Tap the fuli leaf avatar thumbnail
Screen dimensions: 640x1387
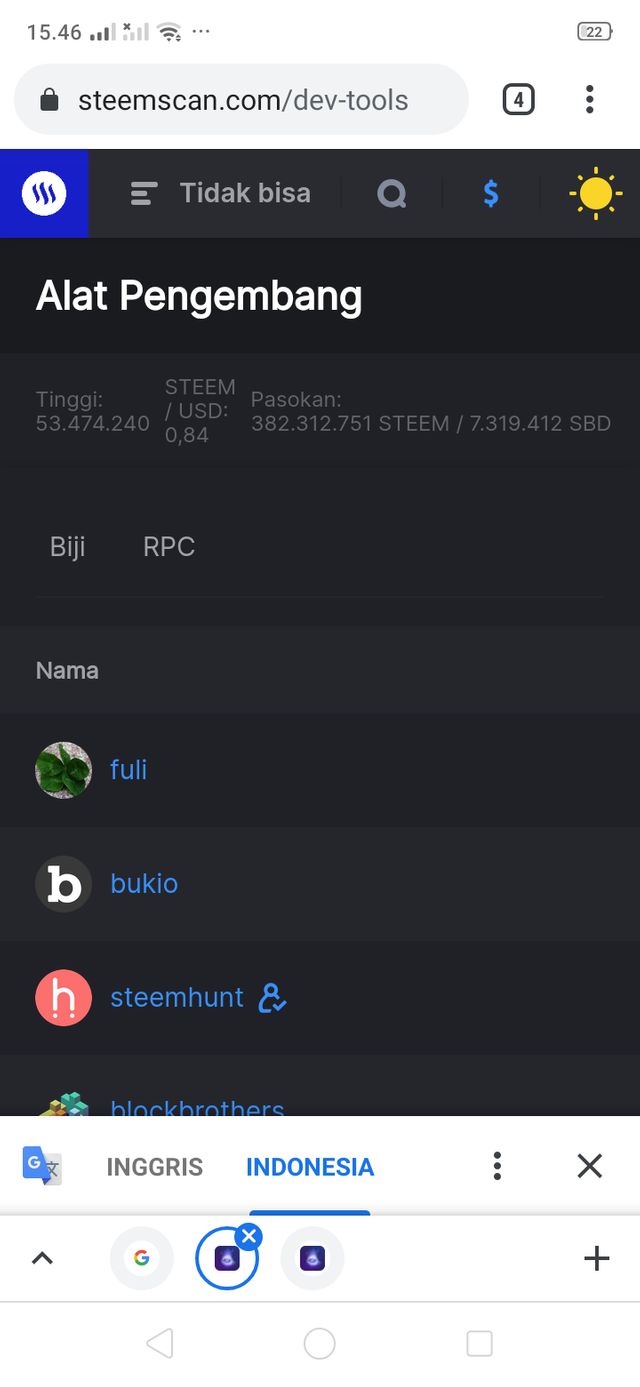point(63,769)
